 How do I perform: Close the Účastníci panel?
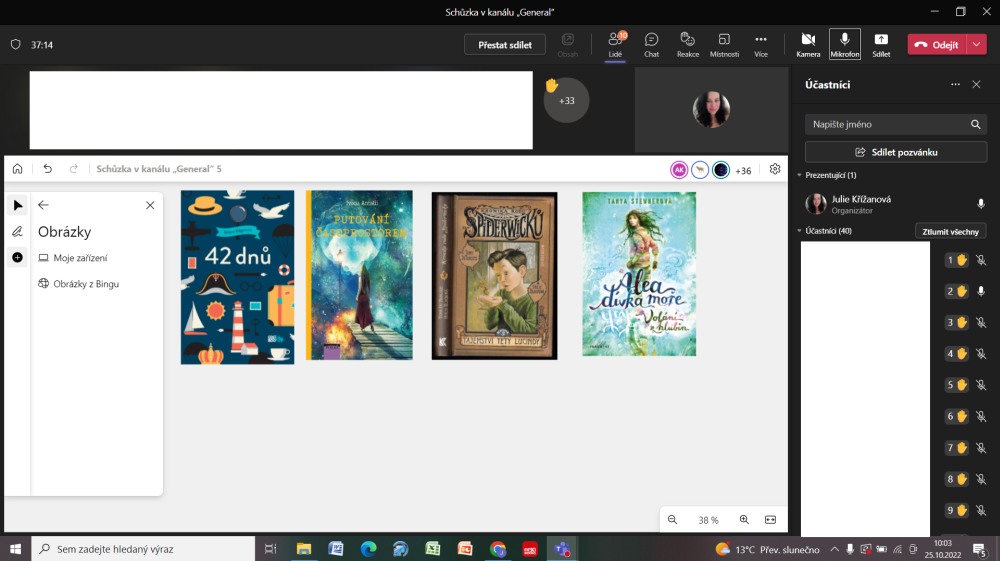(x=976, y=84)
